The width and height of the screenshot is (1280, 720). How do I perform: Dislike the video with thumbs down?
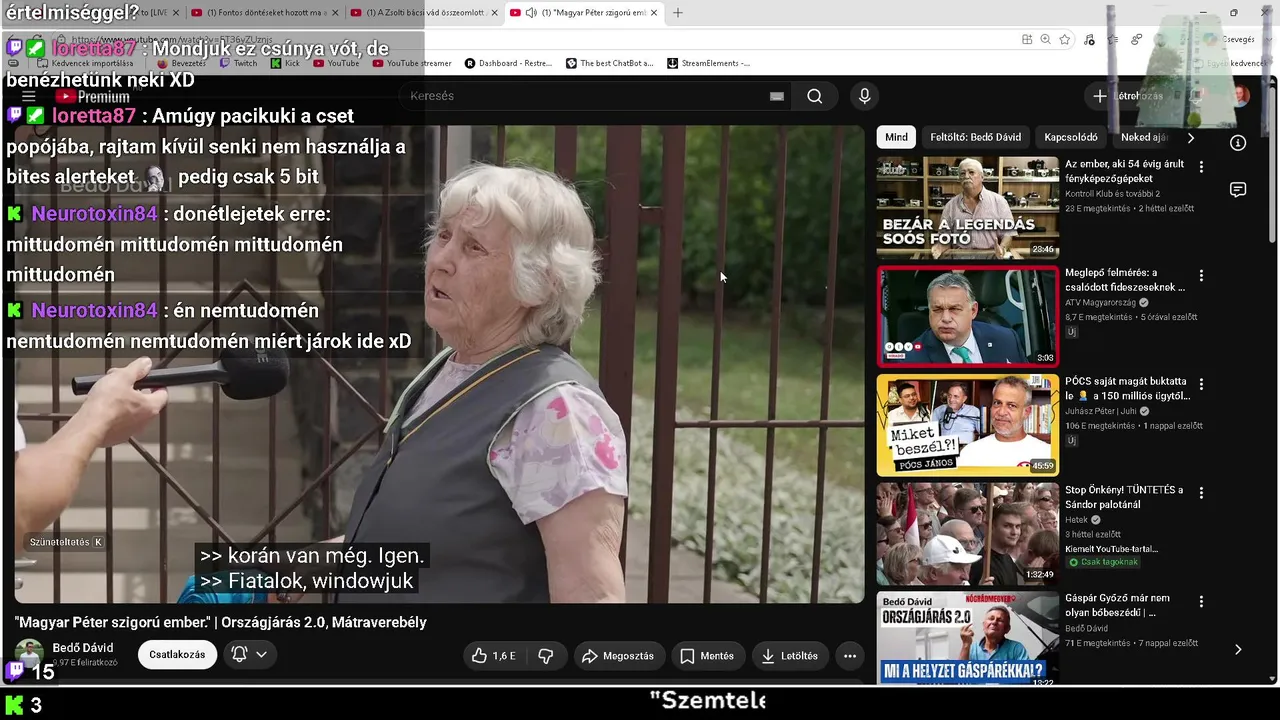point(546,656)
